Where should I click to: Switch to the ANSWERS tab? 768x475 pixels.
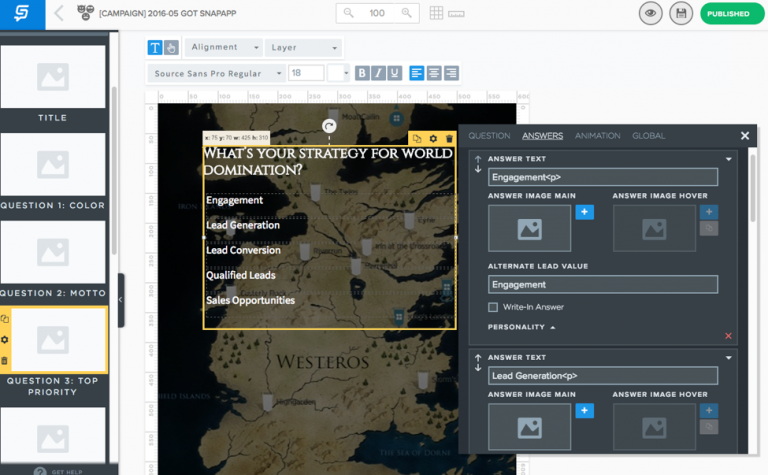coord(542,136)
